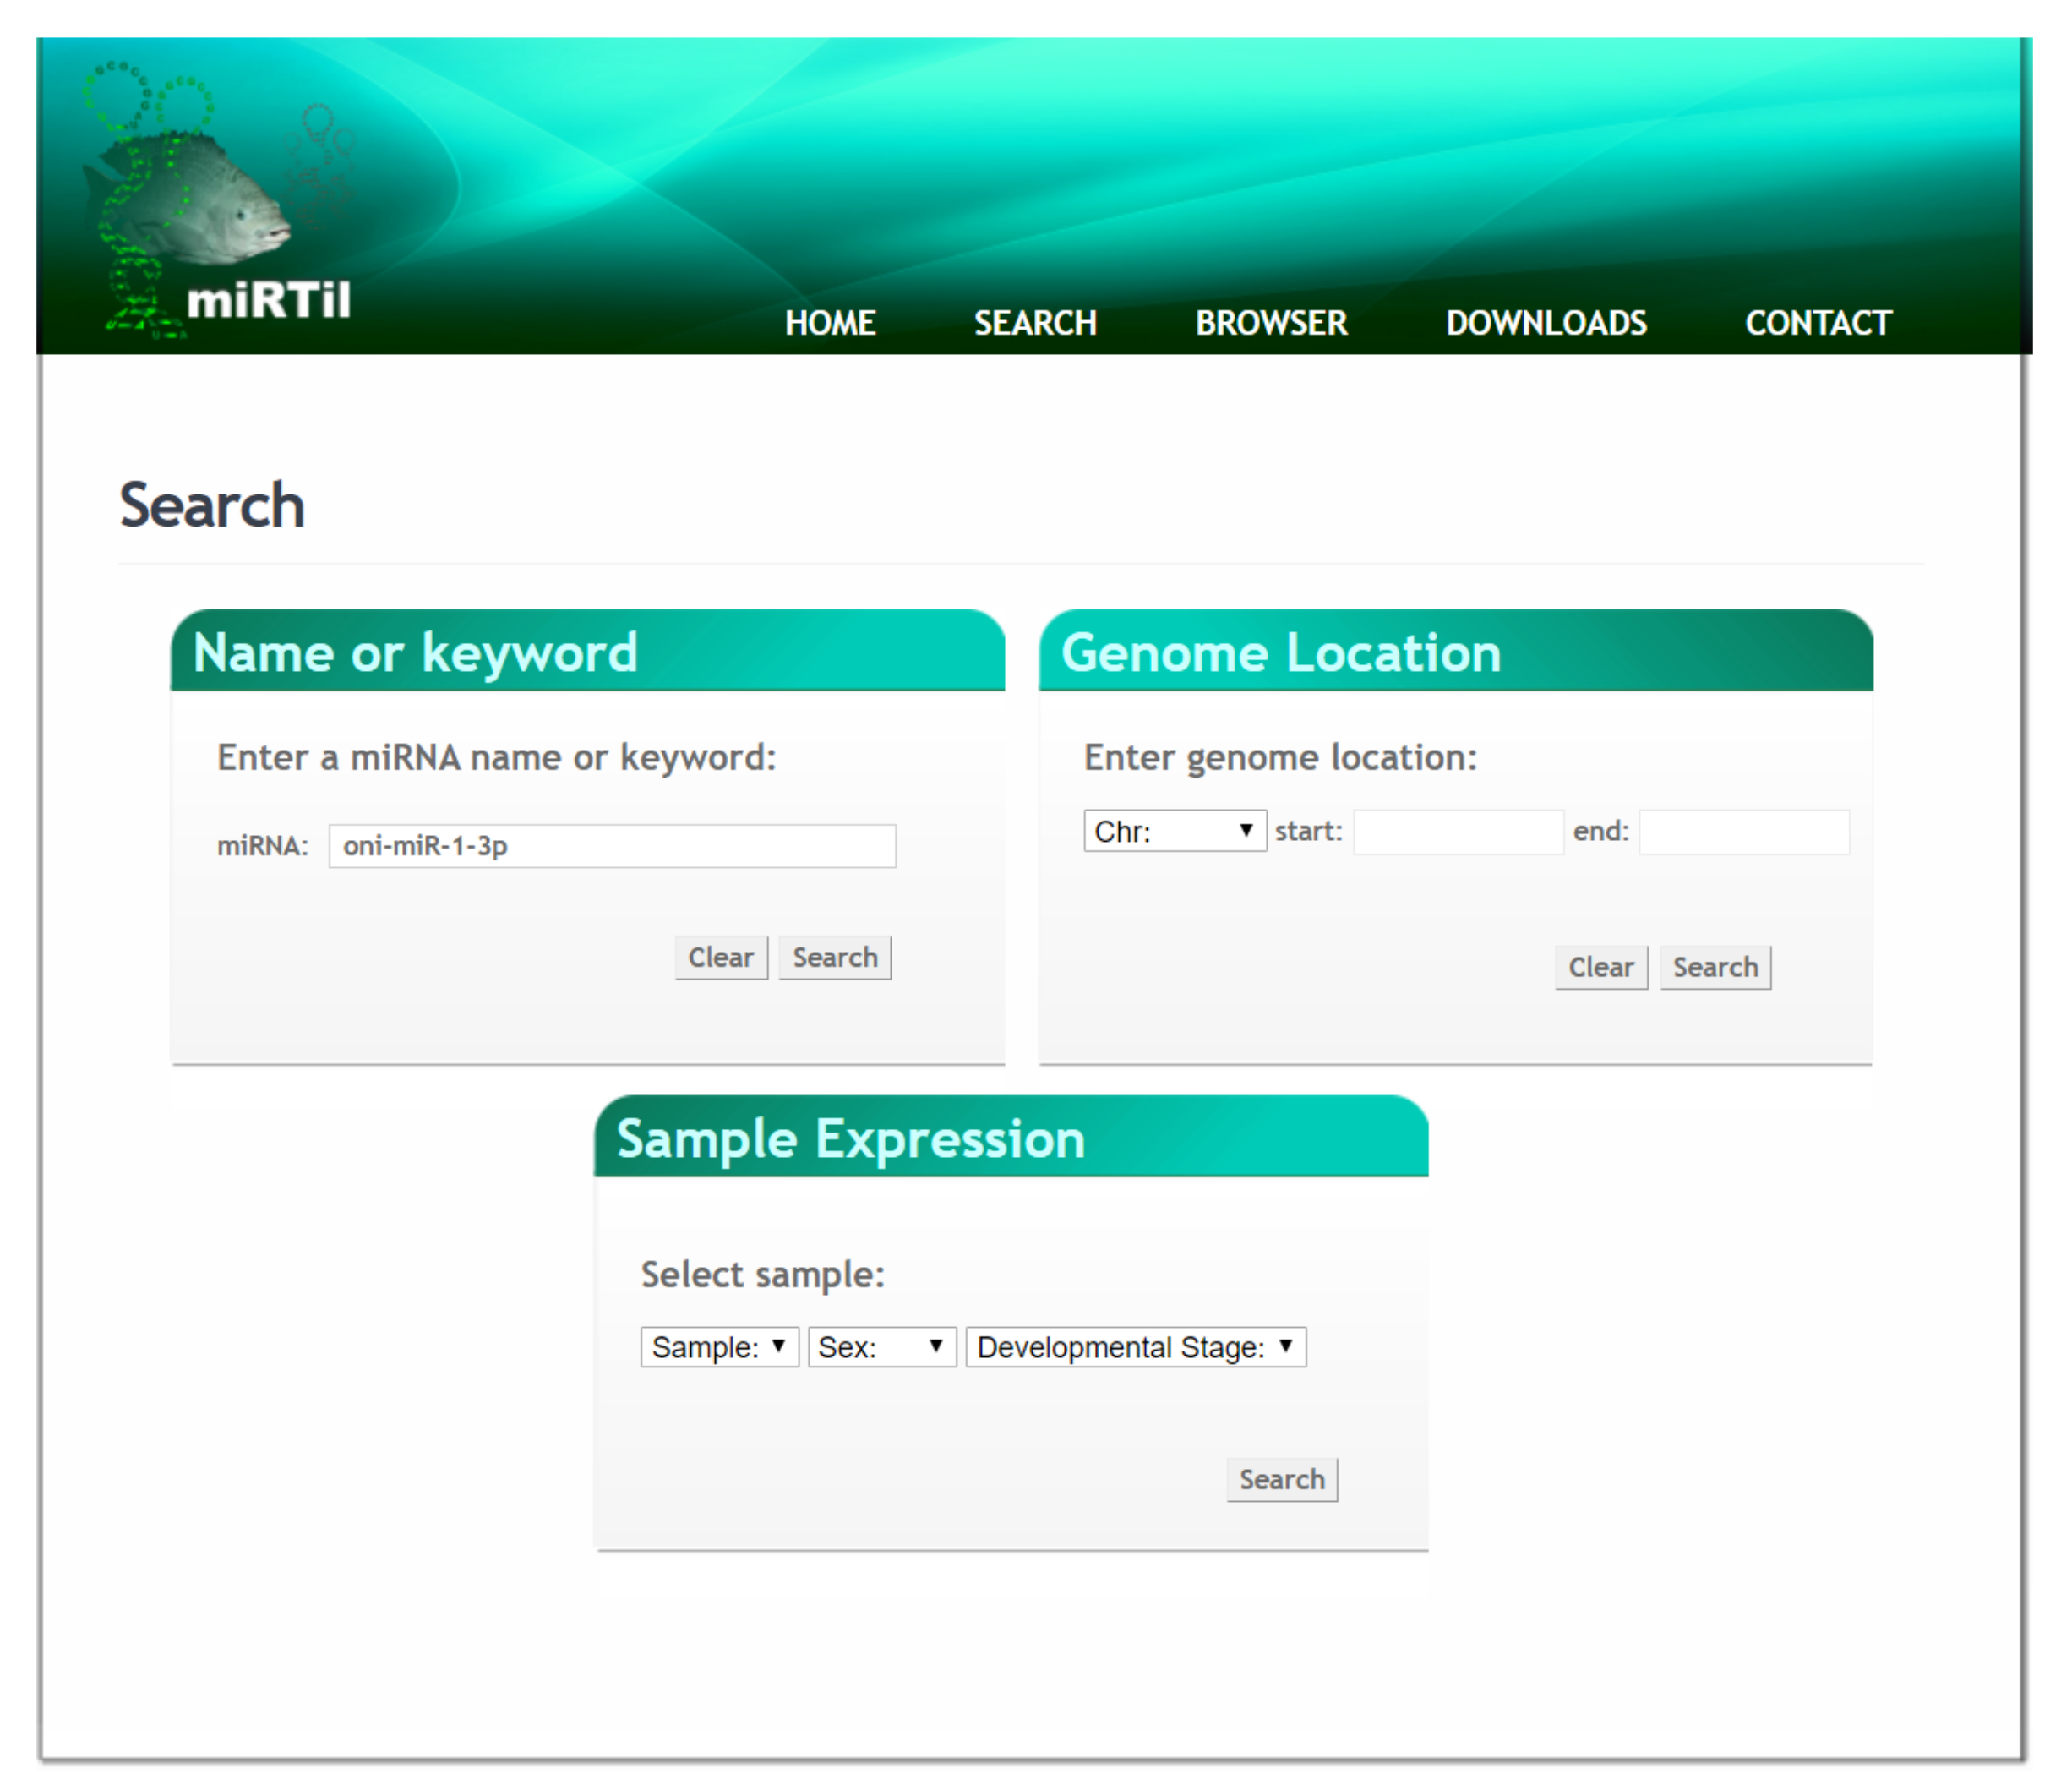This screenshot has width=2072, height=1785.
Task: Expand the Chr: chromosome dropdown
Action: click(x=1174, y=831)
